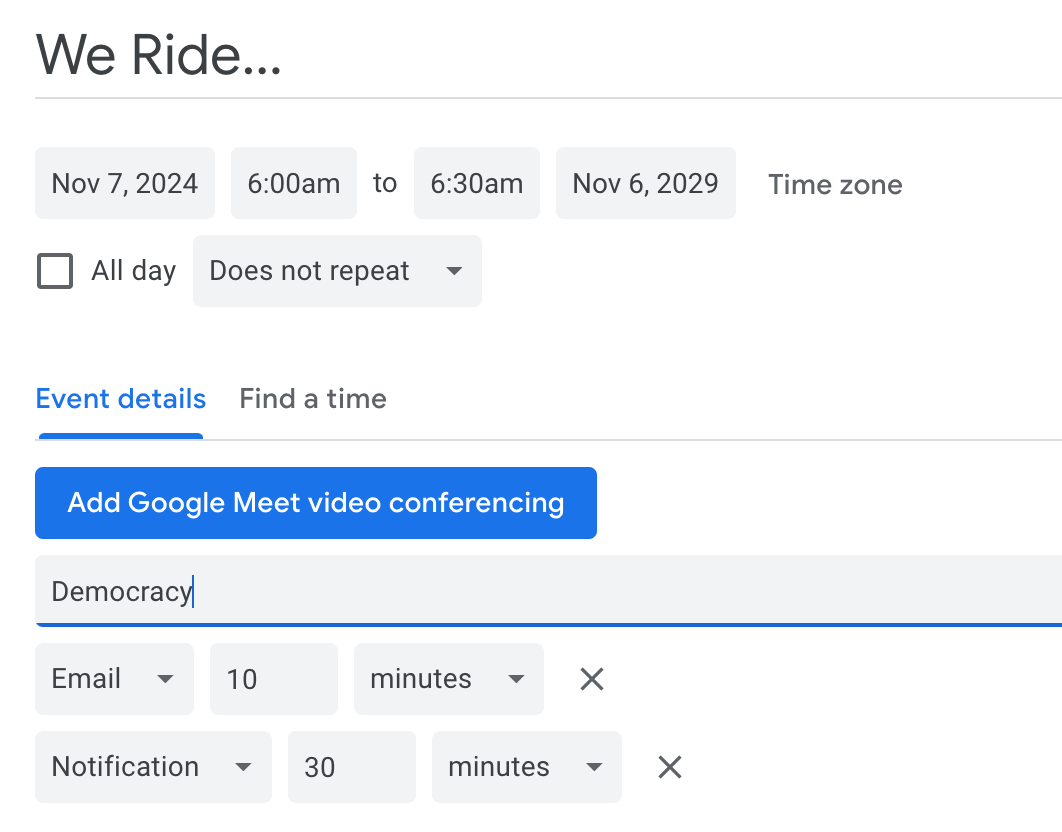Remove the Email 10 minutes reminder

tap(592, 680)
